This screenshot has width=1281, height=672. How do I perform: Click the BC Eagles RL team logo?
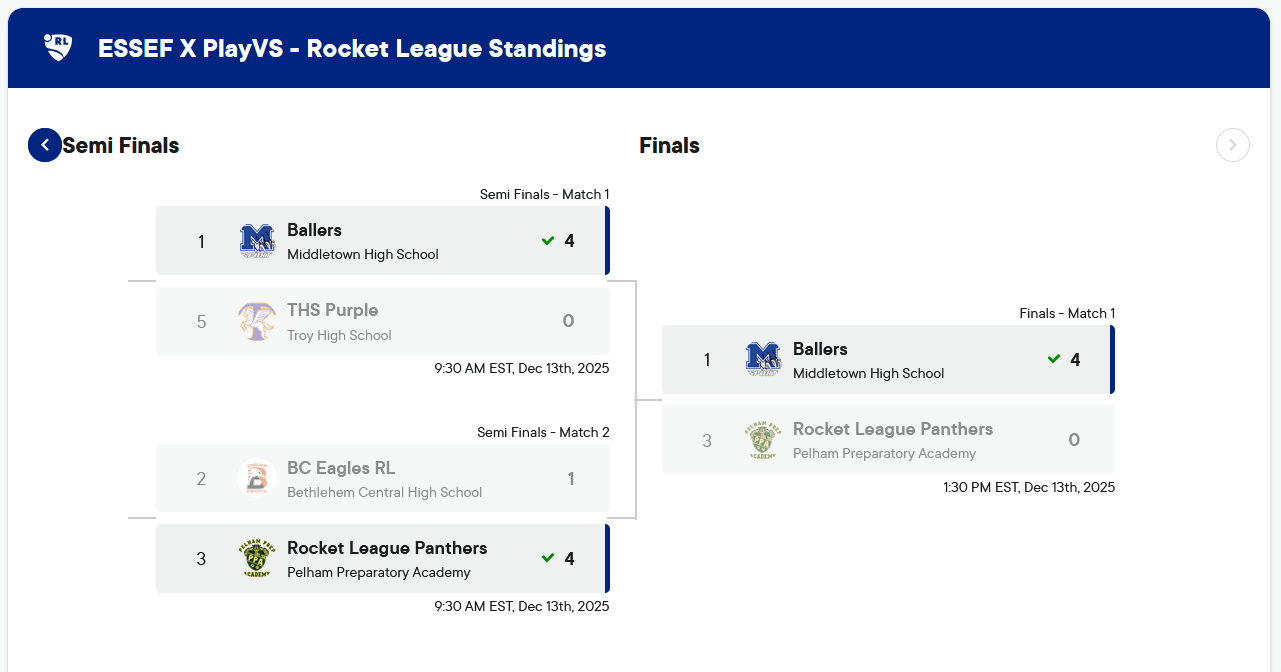[x=257, y=479]
